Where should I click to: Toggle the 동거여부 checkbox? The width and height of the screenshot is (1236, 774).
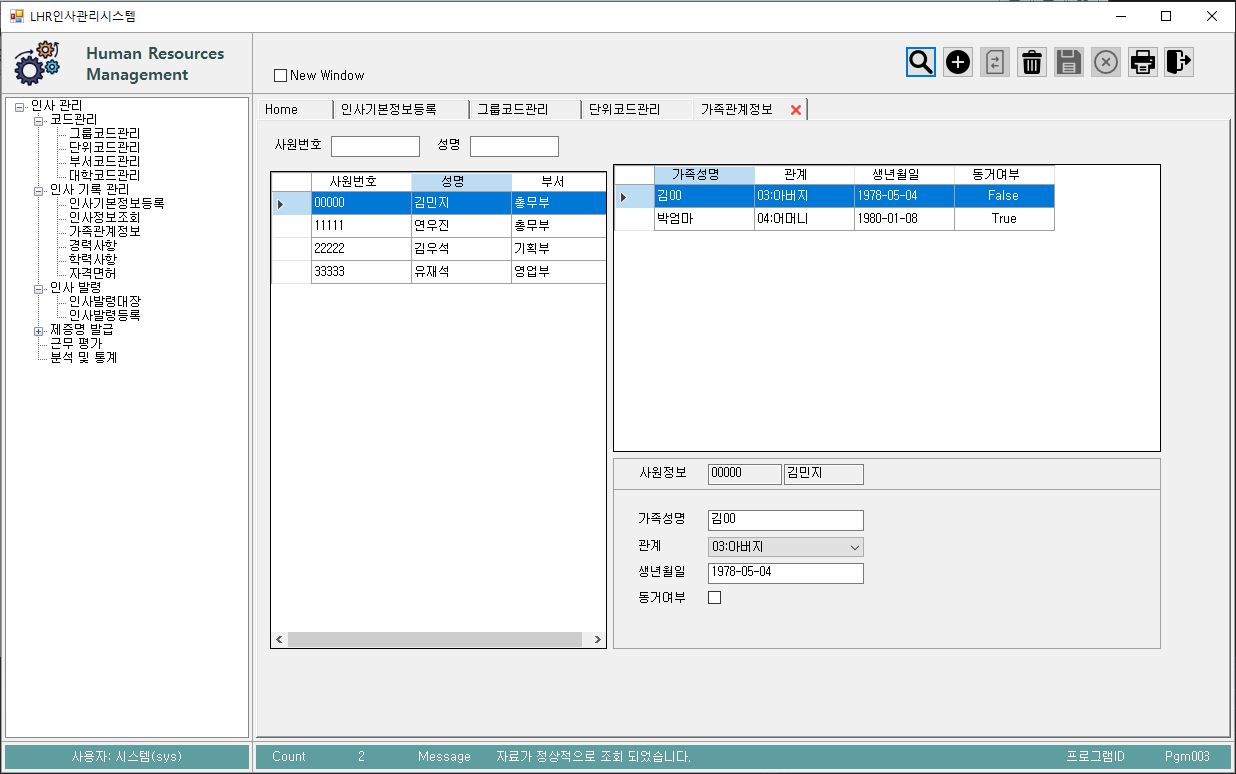(x=714, y=597)
